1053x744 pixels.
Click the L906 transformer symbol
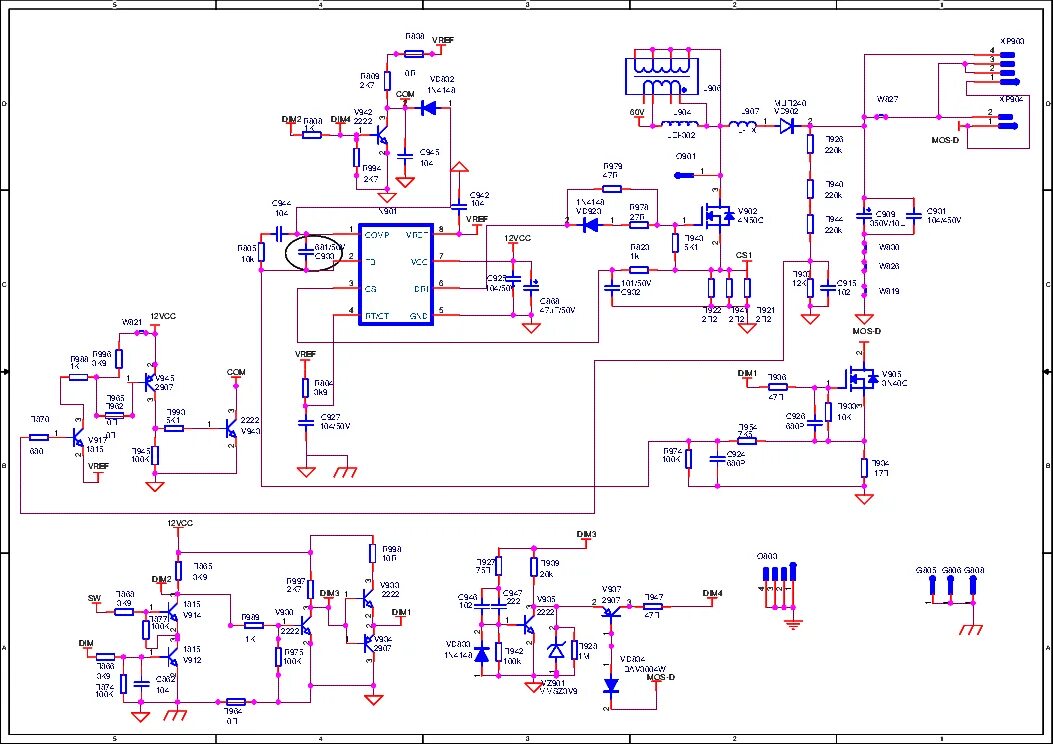pos(661,76)
